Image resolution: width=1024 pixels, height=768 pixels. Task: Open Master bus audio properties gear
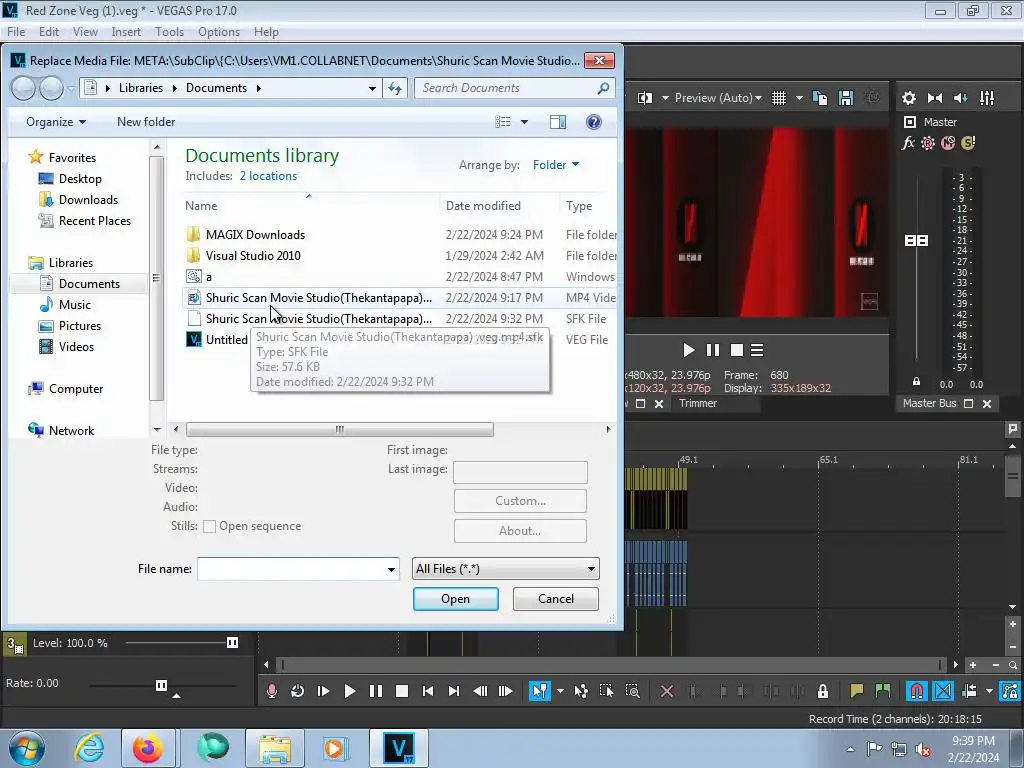pyautogui.click(x=908, y=98)
